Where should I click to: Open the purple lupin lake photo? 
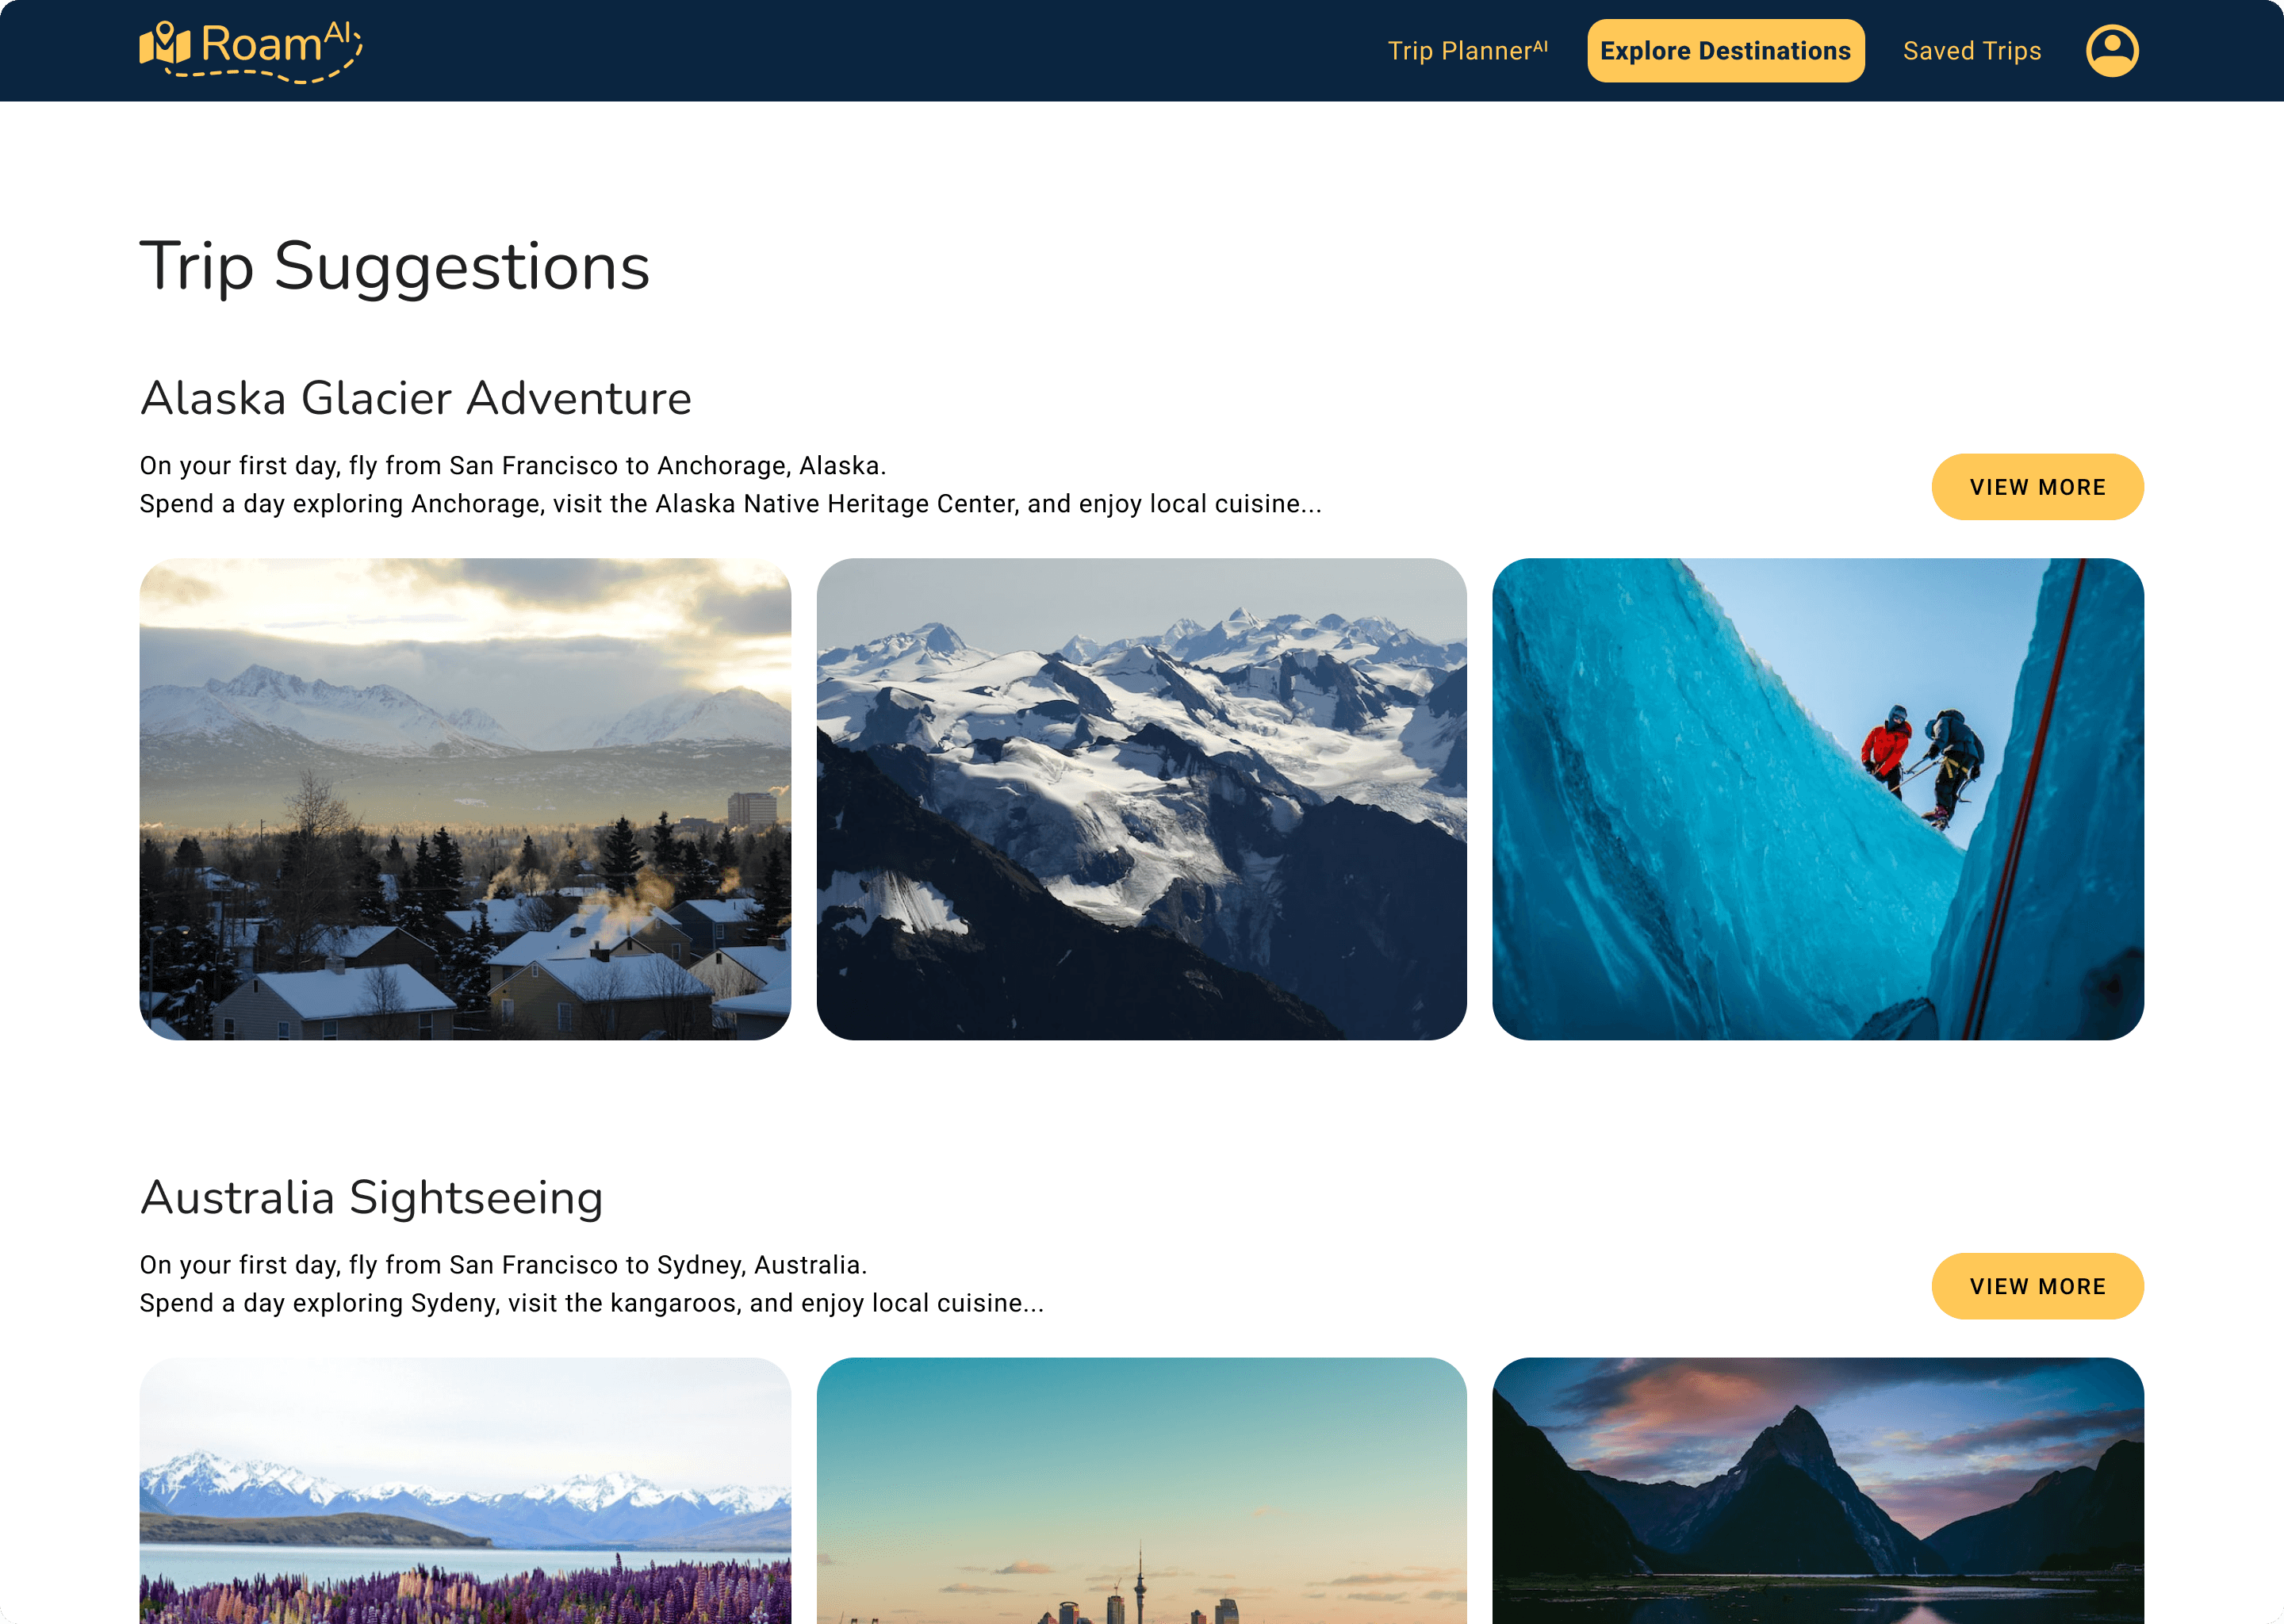coord(465,1490)
